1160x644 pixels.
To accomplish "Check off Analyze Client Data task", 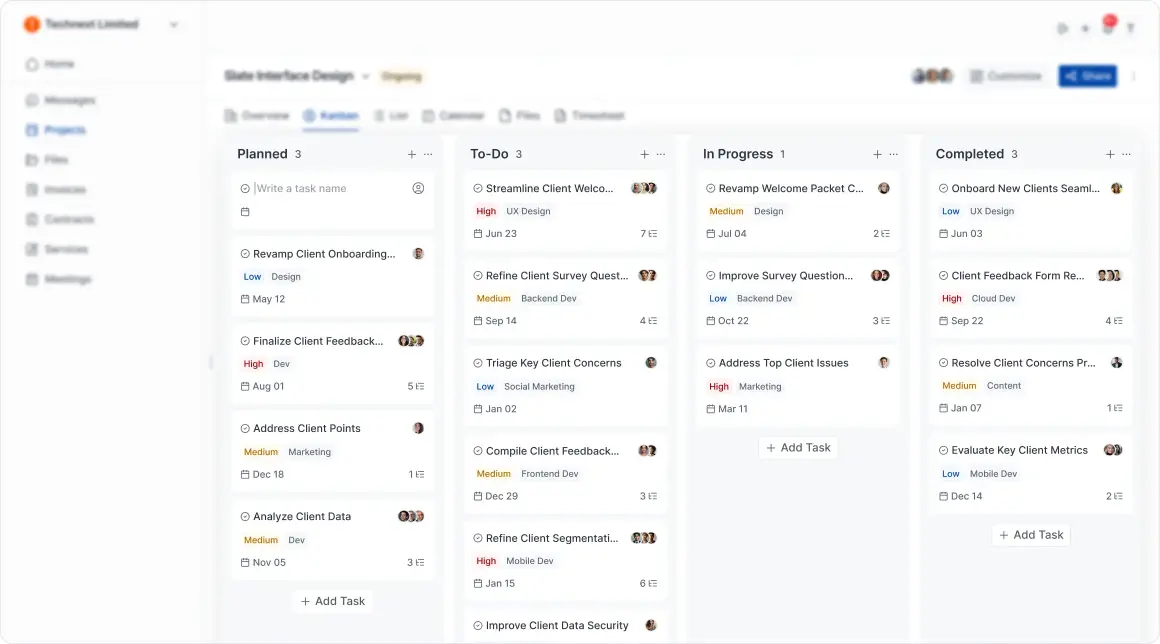I will pyautogui.click(x=245, y=517).
